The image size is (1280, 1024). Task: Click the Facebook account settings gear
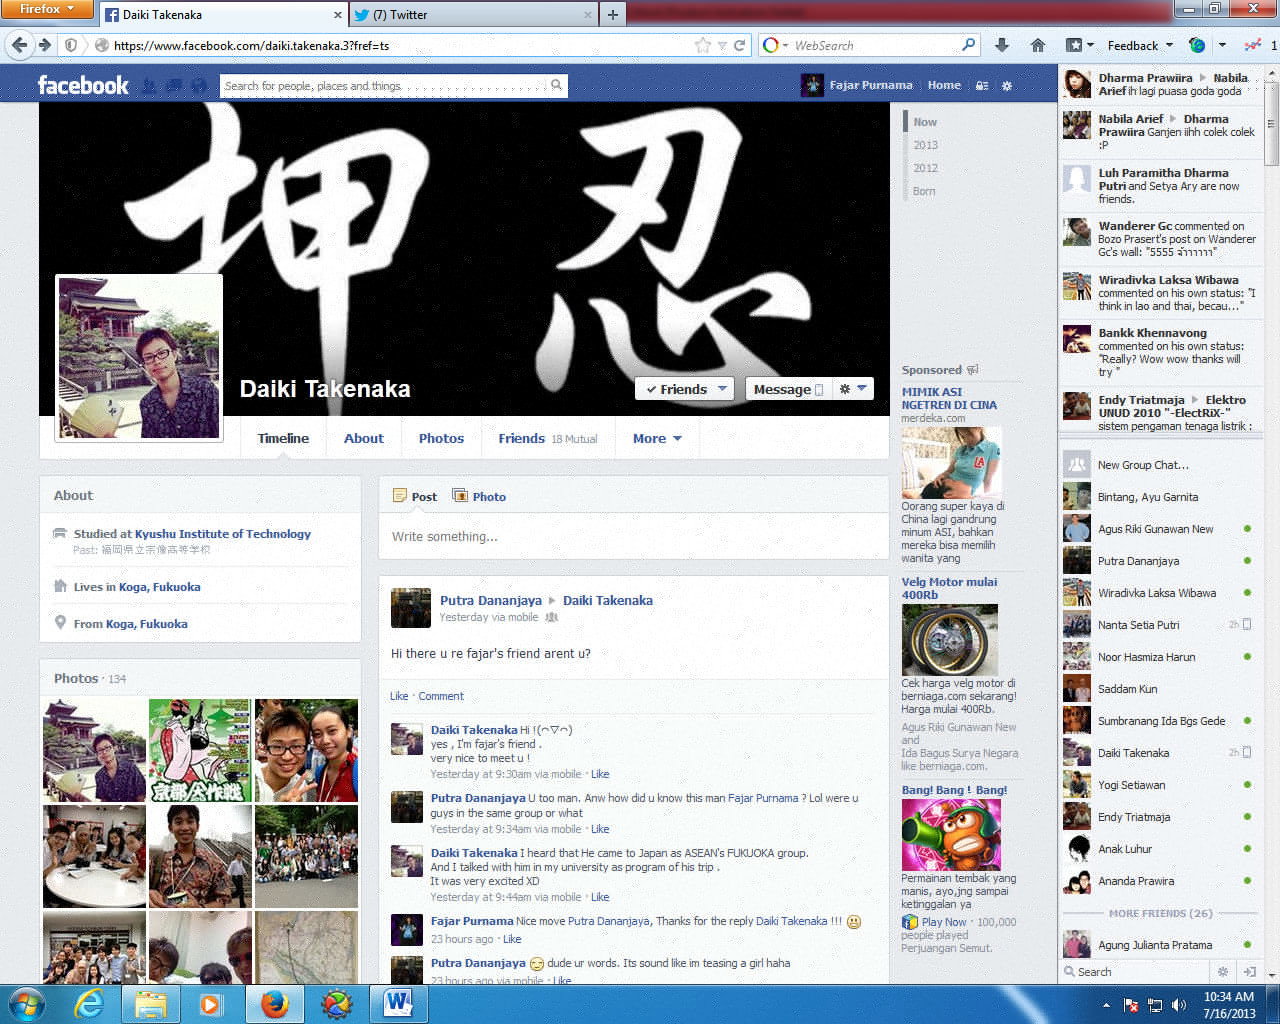pyautogui.click(x=1007, y=86)
